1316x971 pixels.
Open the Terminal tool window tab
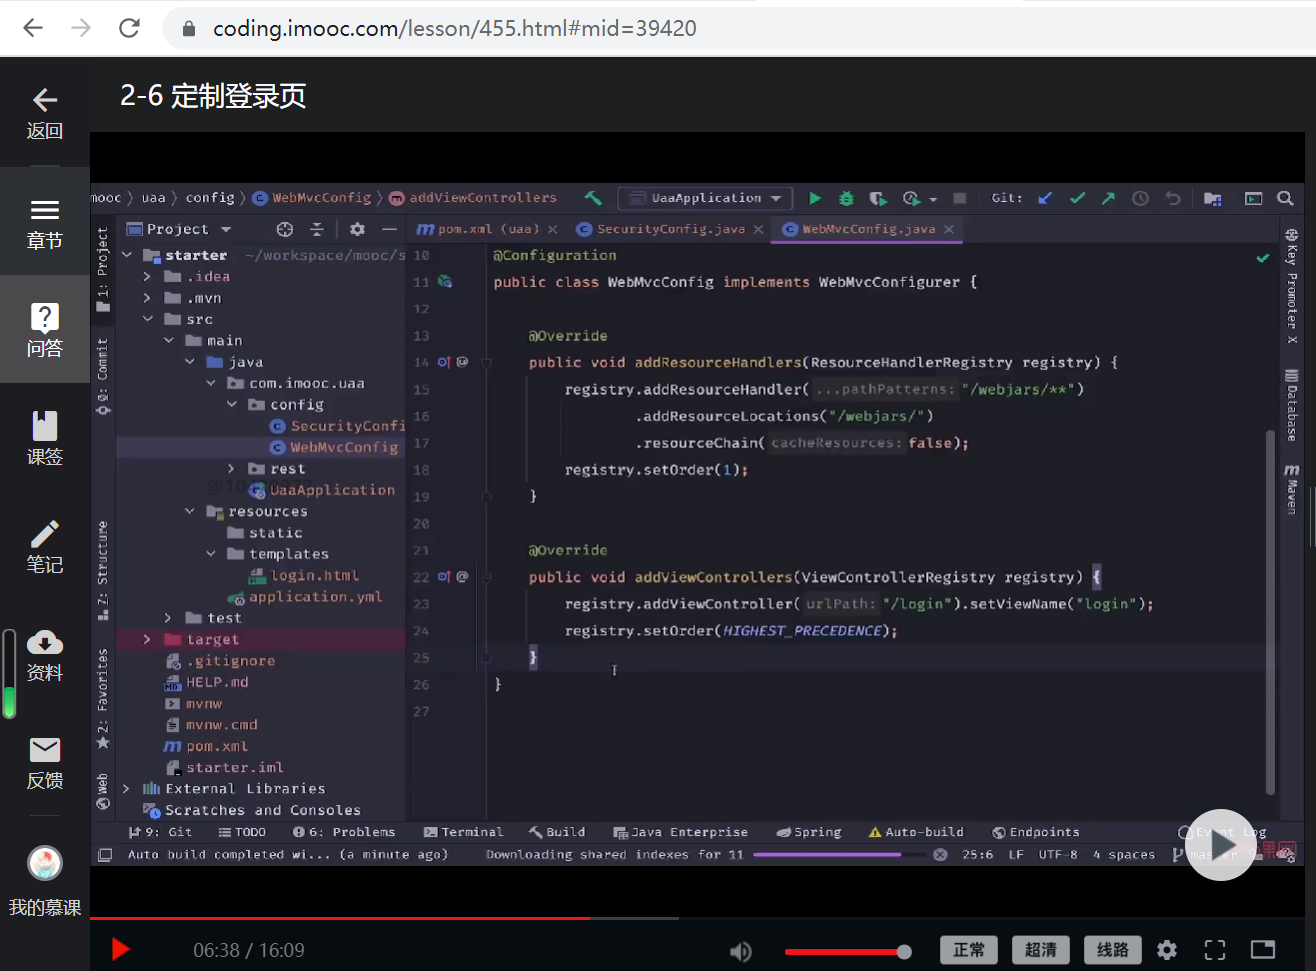tap(463, 832)
